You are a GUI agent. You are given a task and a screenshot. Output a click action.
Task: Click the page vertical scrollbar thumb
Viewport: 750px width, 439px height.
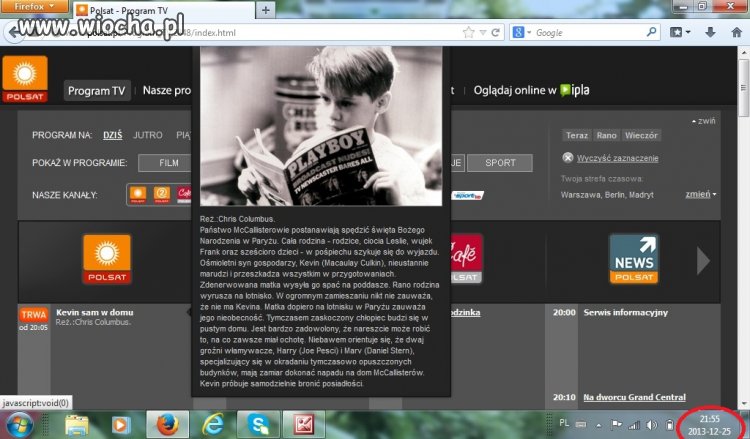(x=743, y=87)
